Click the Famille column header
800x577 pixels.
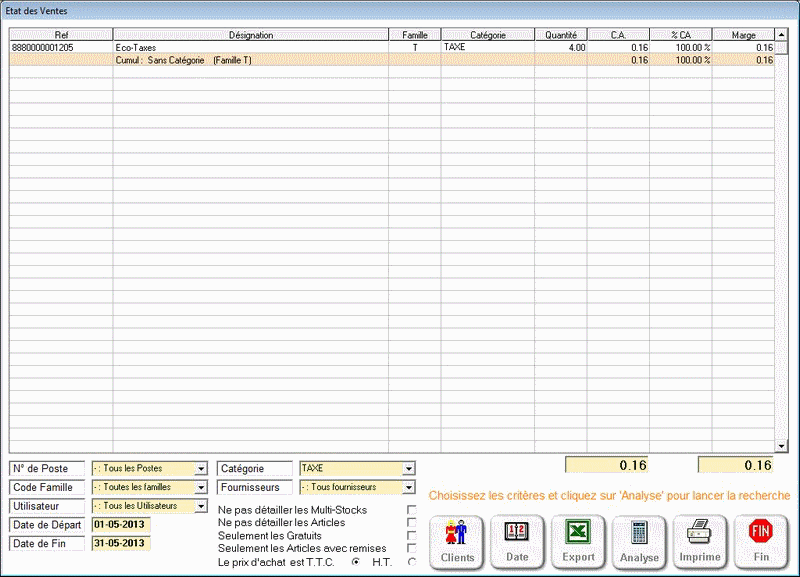tap(415, 35)
